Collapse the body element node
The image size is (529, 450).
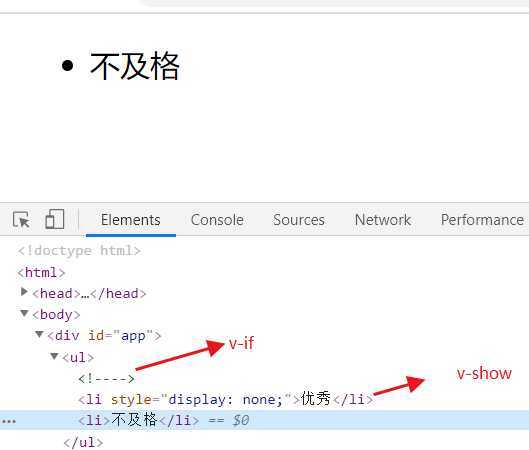24,313
